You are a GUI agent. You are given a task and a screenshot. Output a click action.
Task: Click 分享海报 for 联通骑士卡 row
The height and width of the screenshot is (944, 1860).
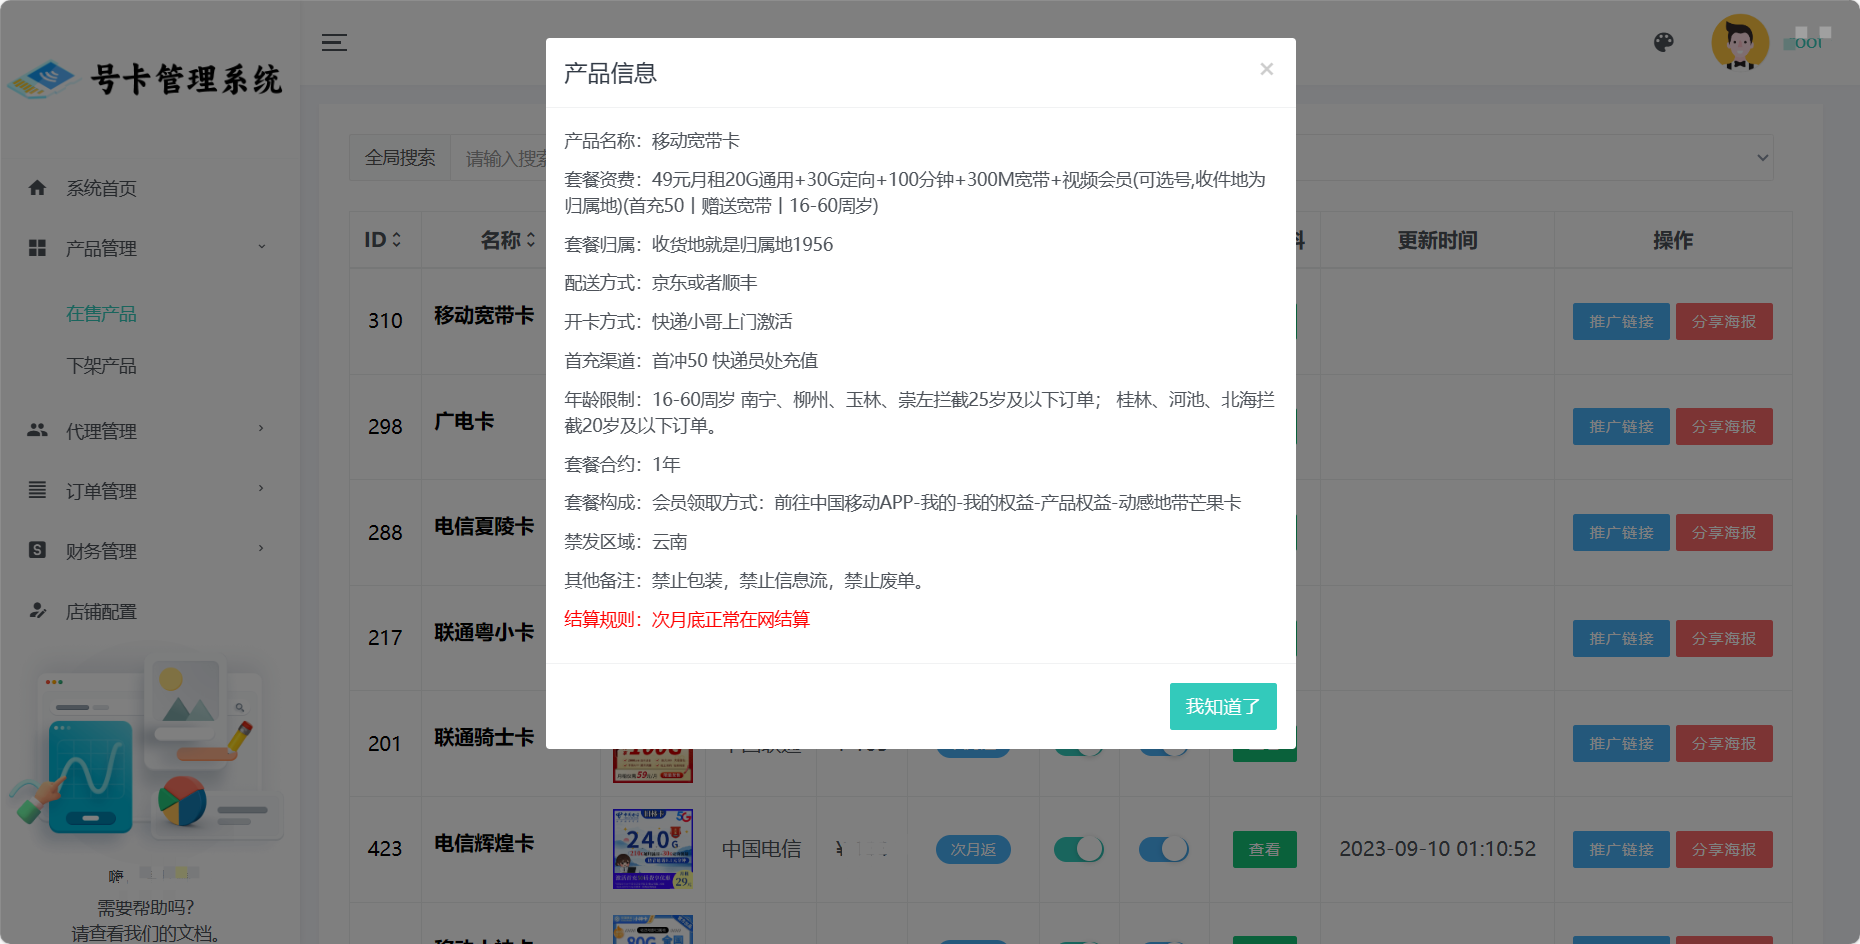(x=1724, y=744)
